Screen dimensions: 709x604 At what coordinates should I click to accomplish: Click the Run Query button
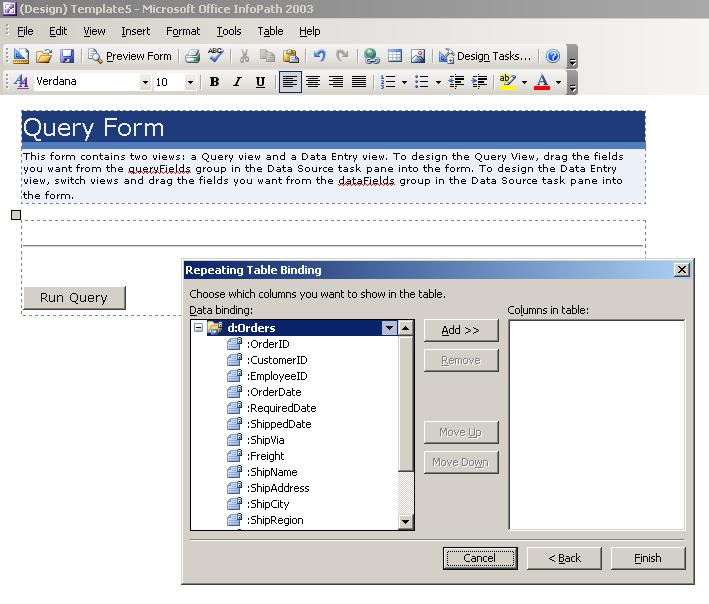tap(74, 297)
